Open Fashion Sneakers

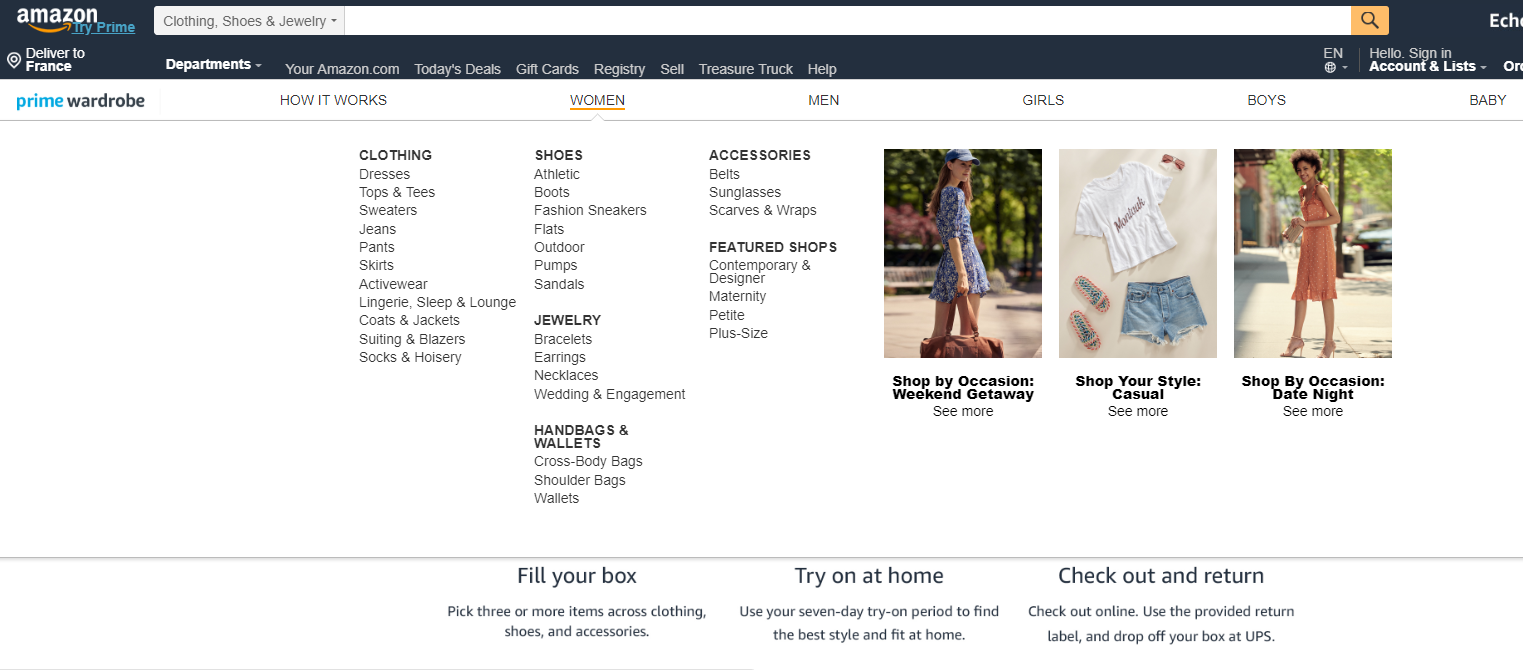coord(590,210)
